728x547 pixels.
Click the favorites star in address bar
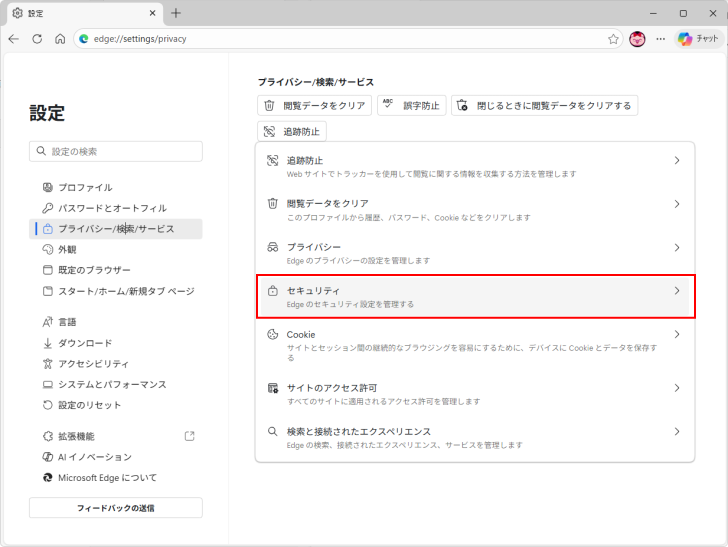tap(613, 39)
